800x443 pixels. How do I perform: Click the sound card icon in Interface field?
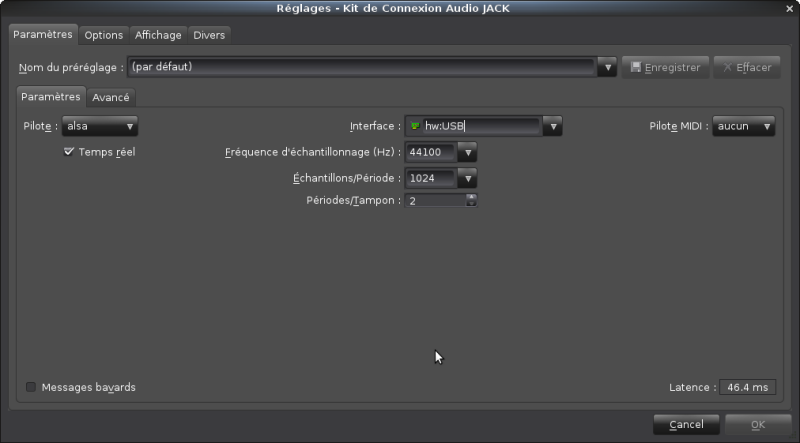415,126
